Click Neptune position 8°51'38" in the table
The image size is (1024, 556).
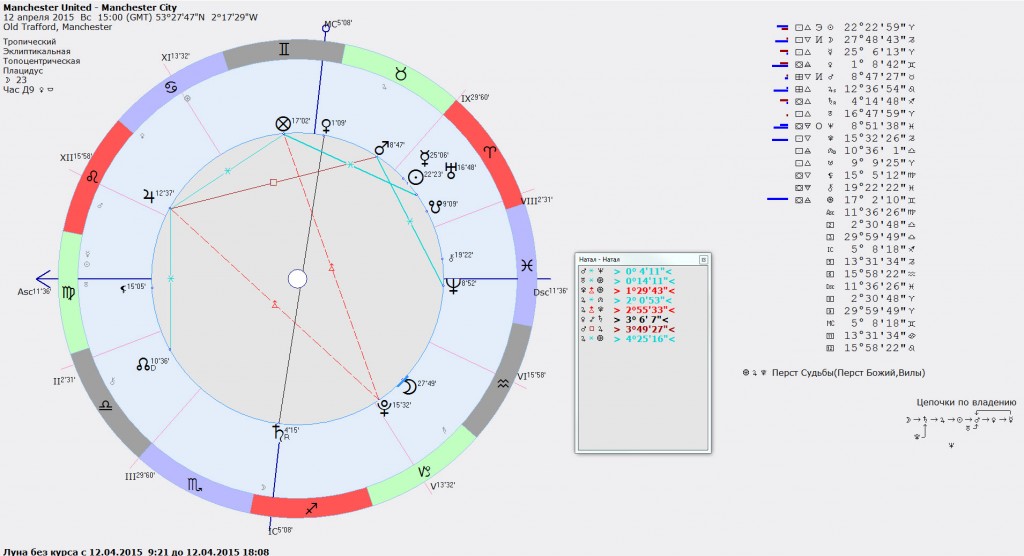pos(875,126)
